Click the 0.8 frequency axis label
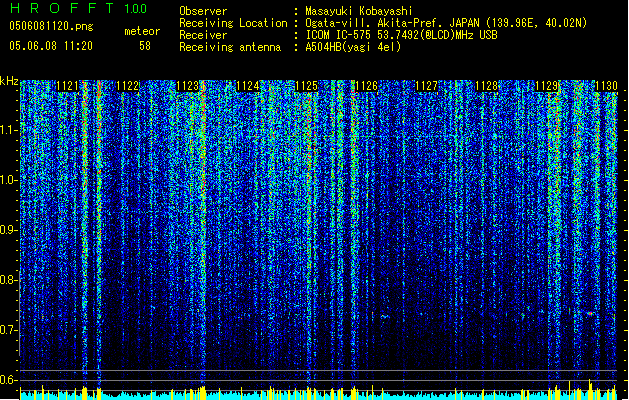629x400 pixels. (9, 280)
